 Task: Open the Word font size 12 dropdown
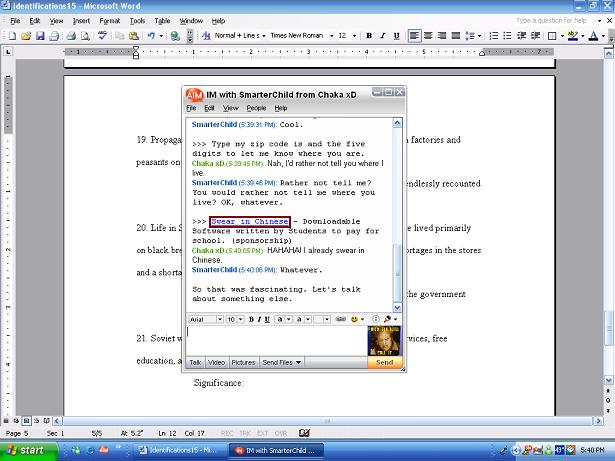point(354,36)
